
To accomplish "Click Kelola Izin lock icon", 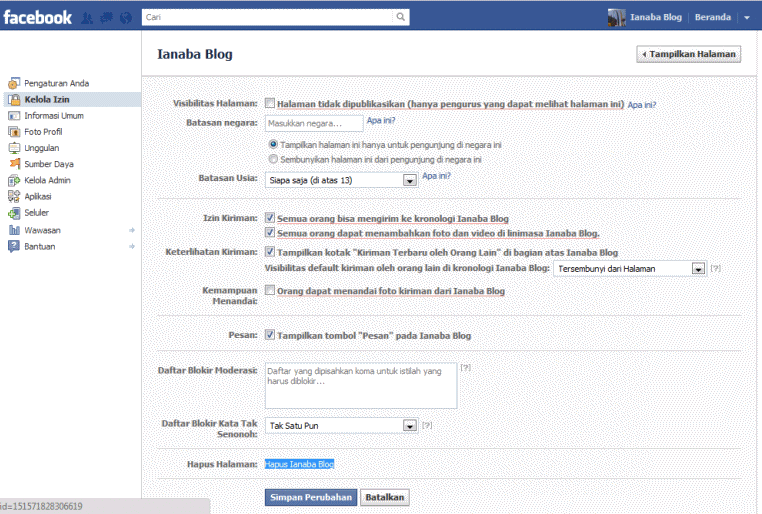I will point(14,100).
